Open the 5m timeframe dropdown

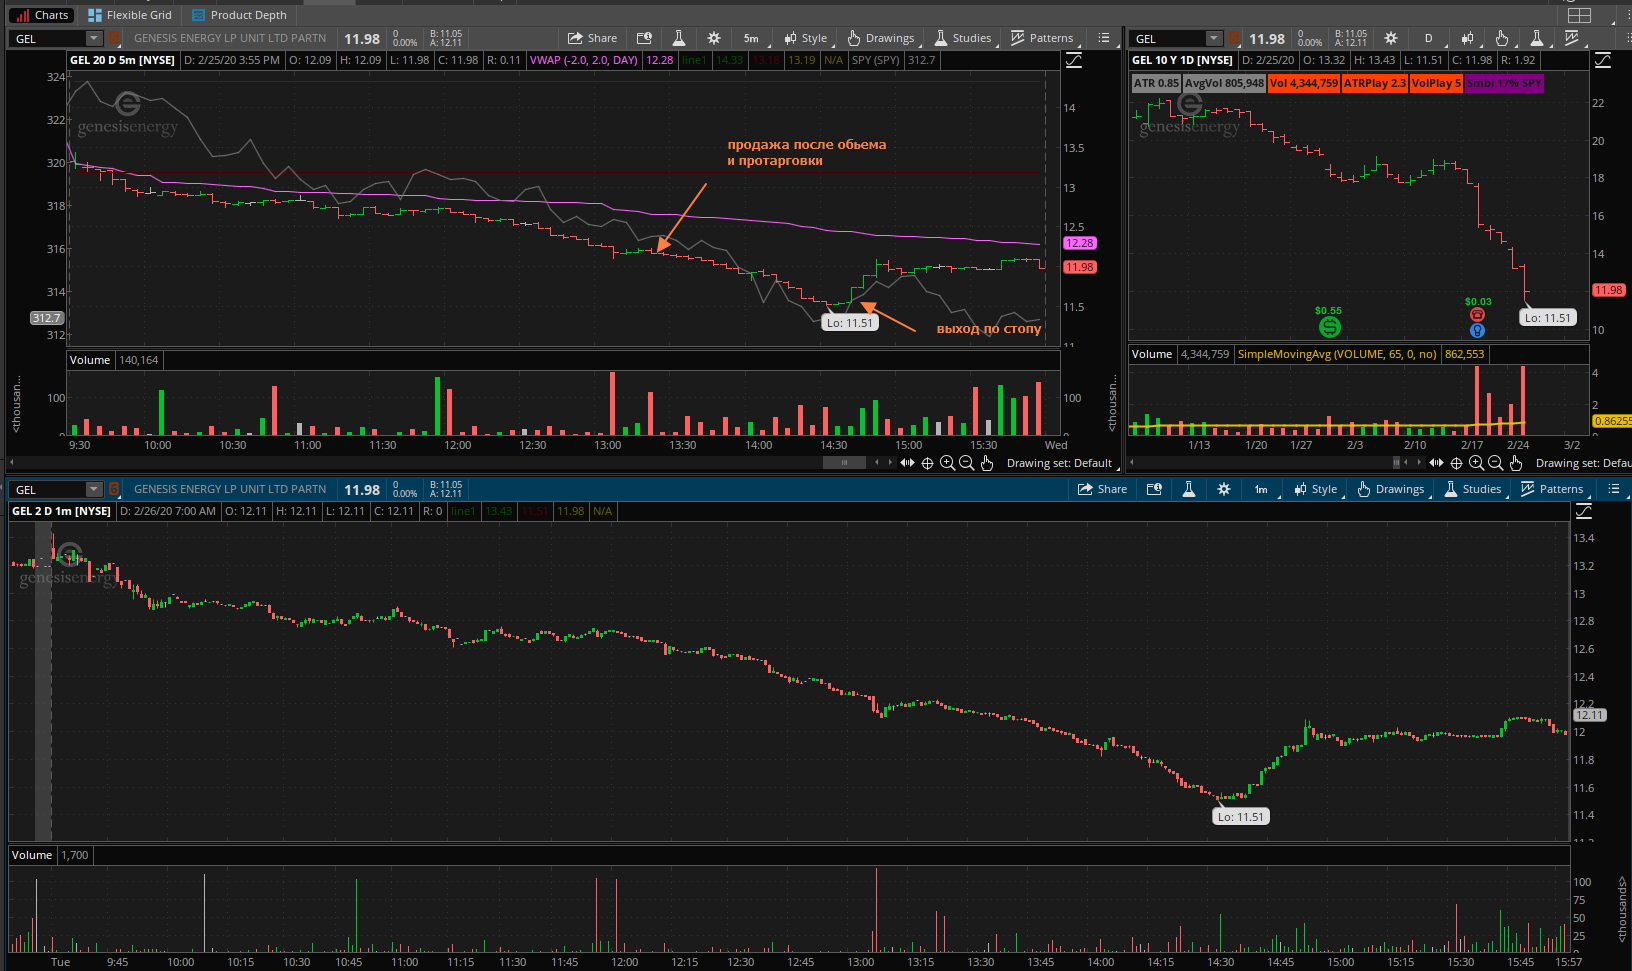(752, 38)
